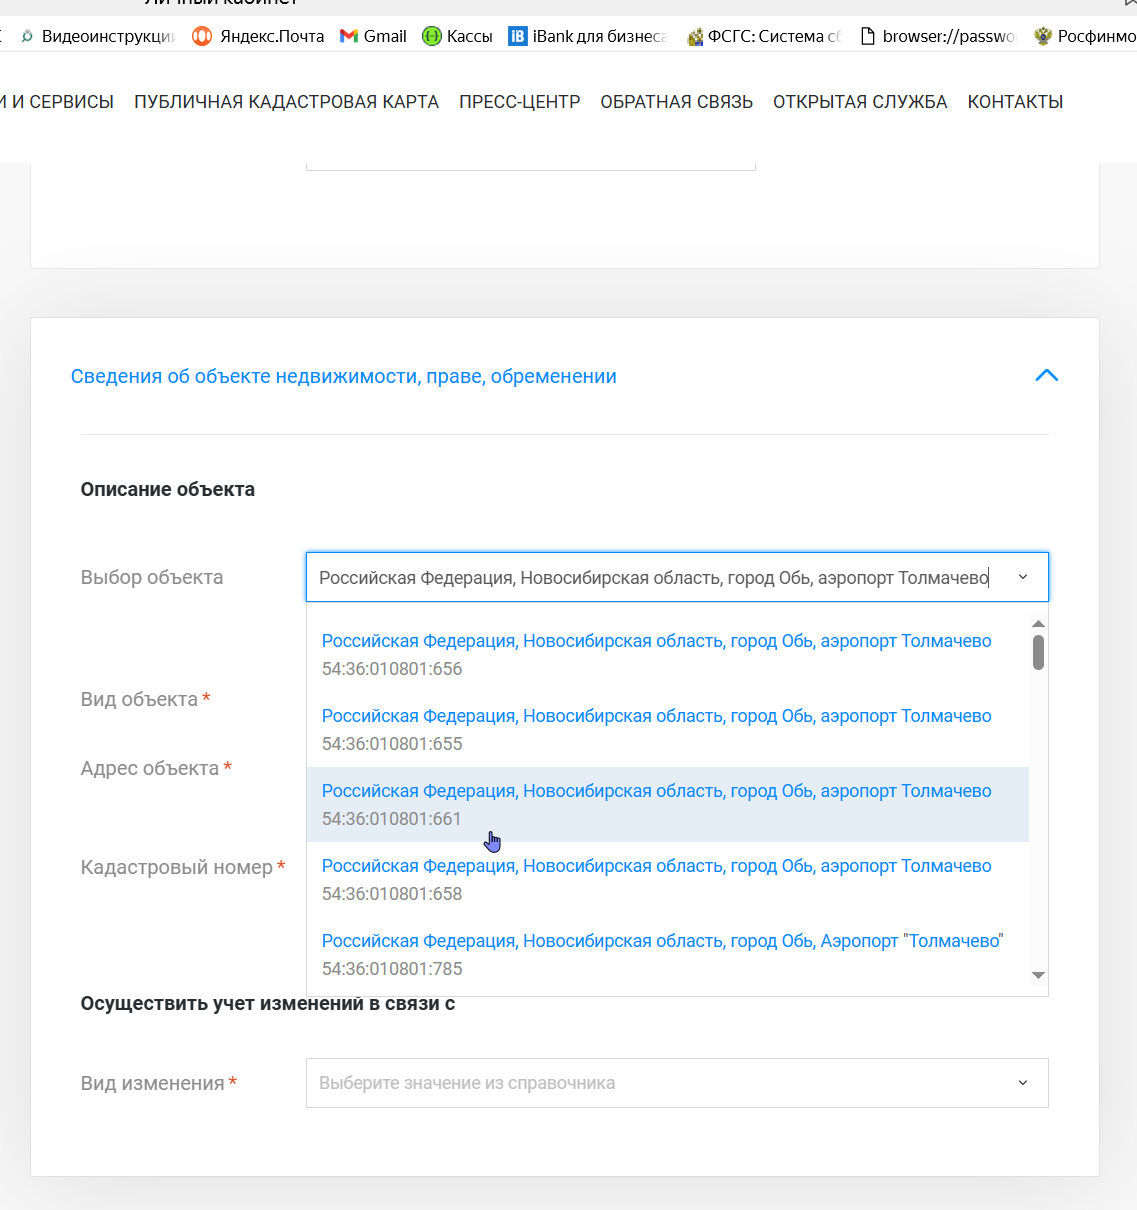Click the Осуществить учет изменений в связи с heading
Screen dimensions: 1137x1210
[x=268, y=1004]
